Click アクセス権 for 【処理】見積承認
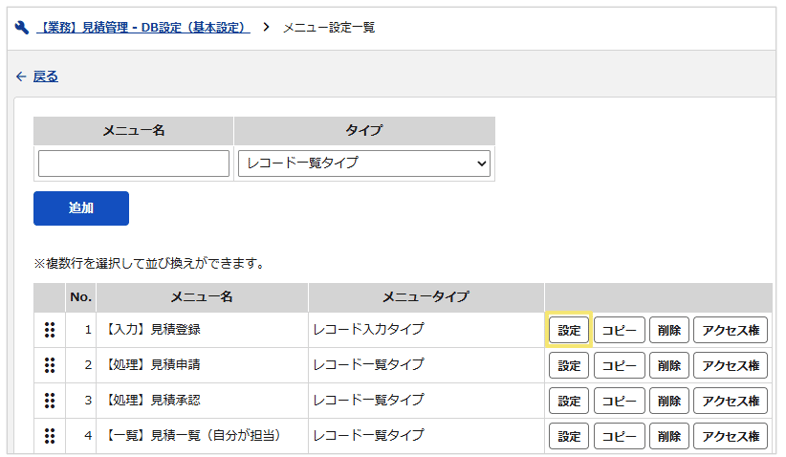786x457 pixels. [730, 401]
